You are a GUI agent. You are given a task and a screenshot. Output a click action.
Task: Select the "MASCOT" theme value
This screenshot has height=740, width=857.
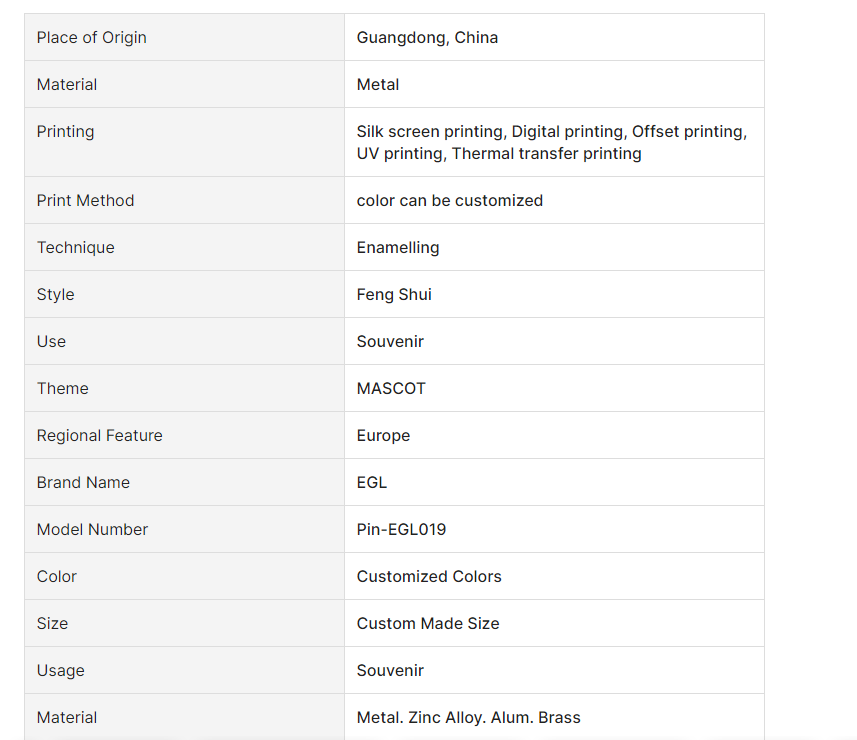(x=391, y=389)
